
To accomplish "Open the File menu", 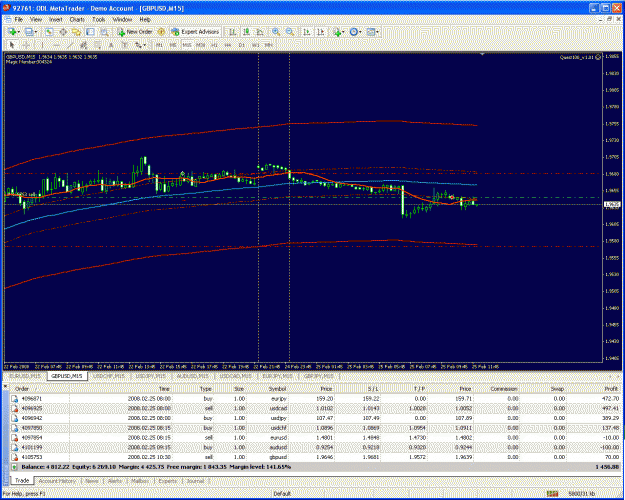I will pyautogui.click(x=18, y=19).
